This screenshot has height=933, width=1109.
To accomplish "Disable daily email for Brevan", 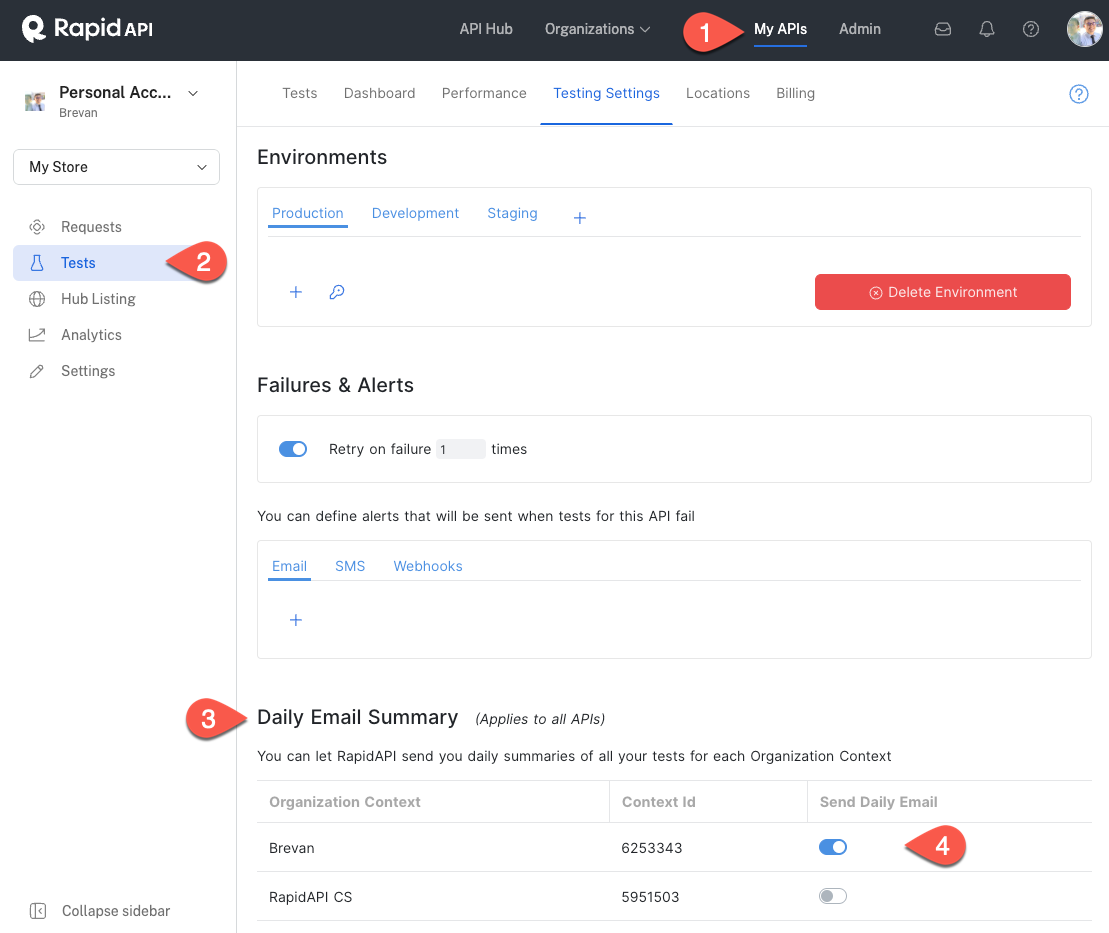I will [x=832, y=847].
